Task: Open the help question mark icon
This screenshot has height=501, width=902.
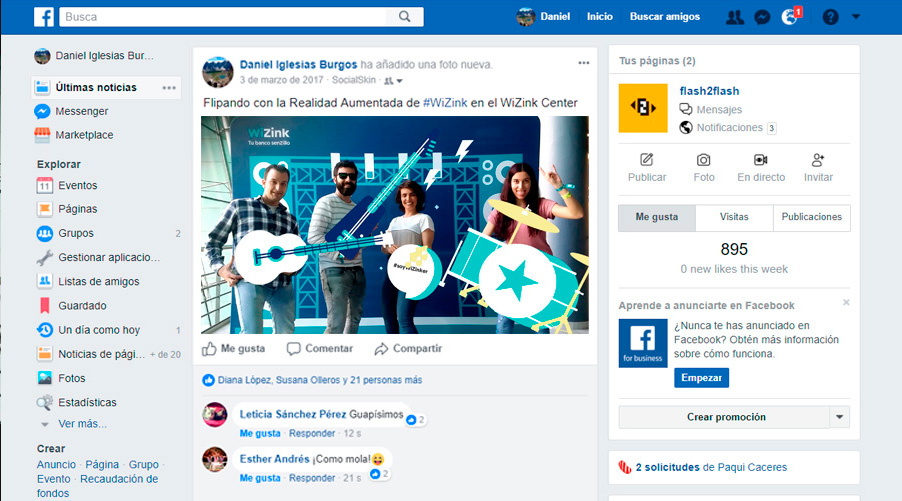Action: 830,17
